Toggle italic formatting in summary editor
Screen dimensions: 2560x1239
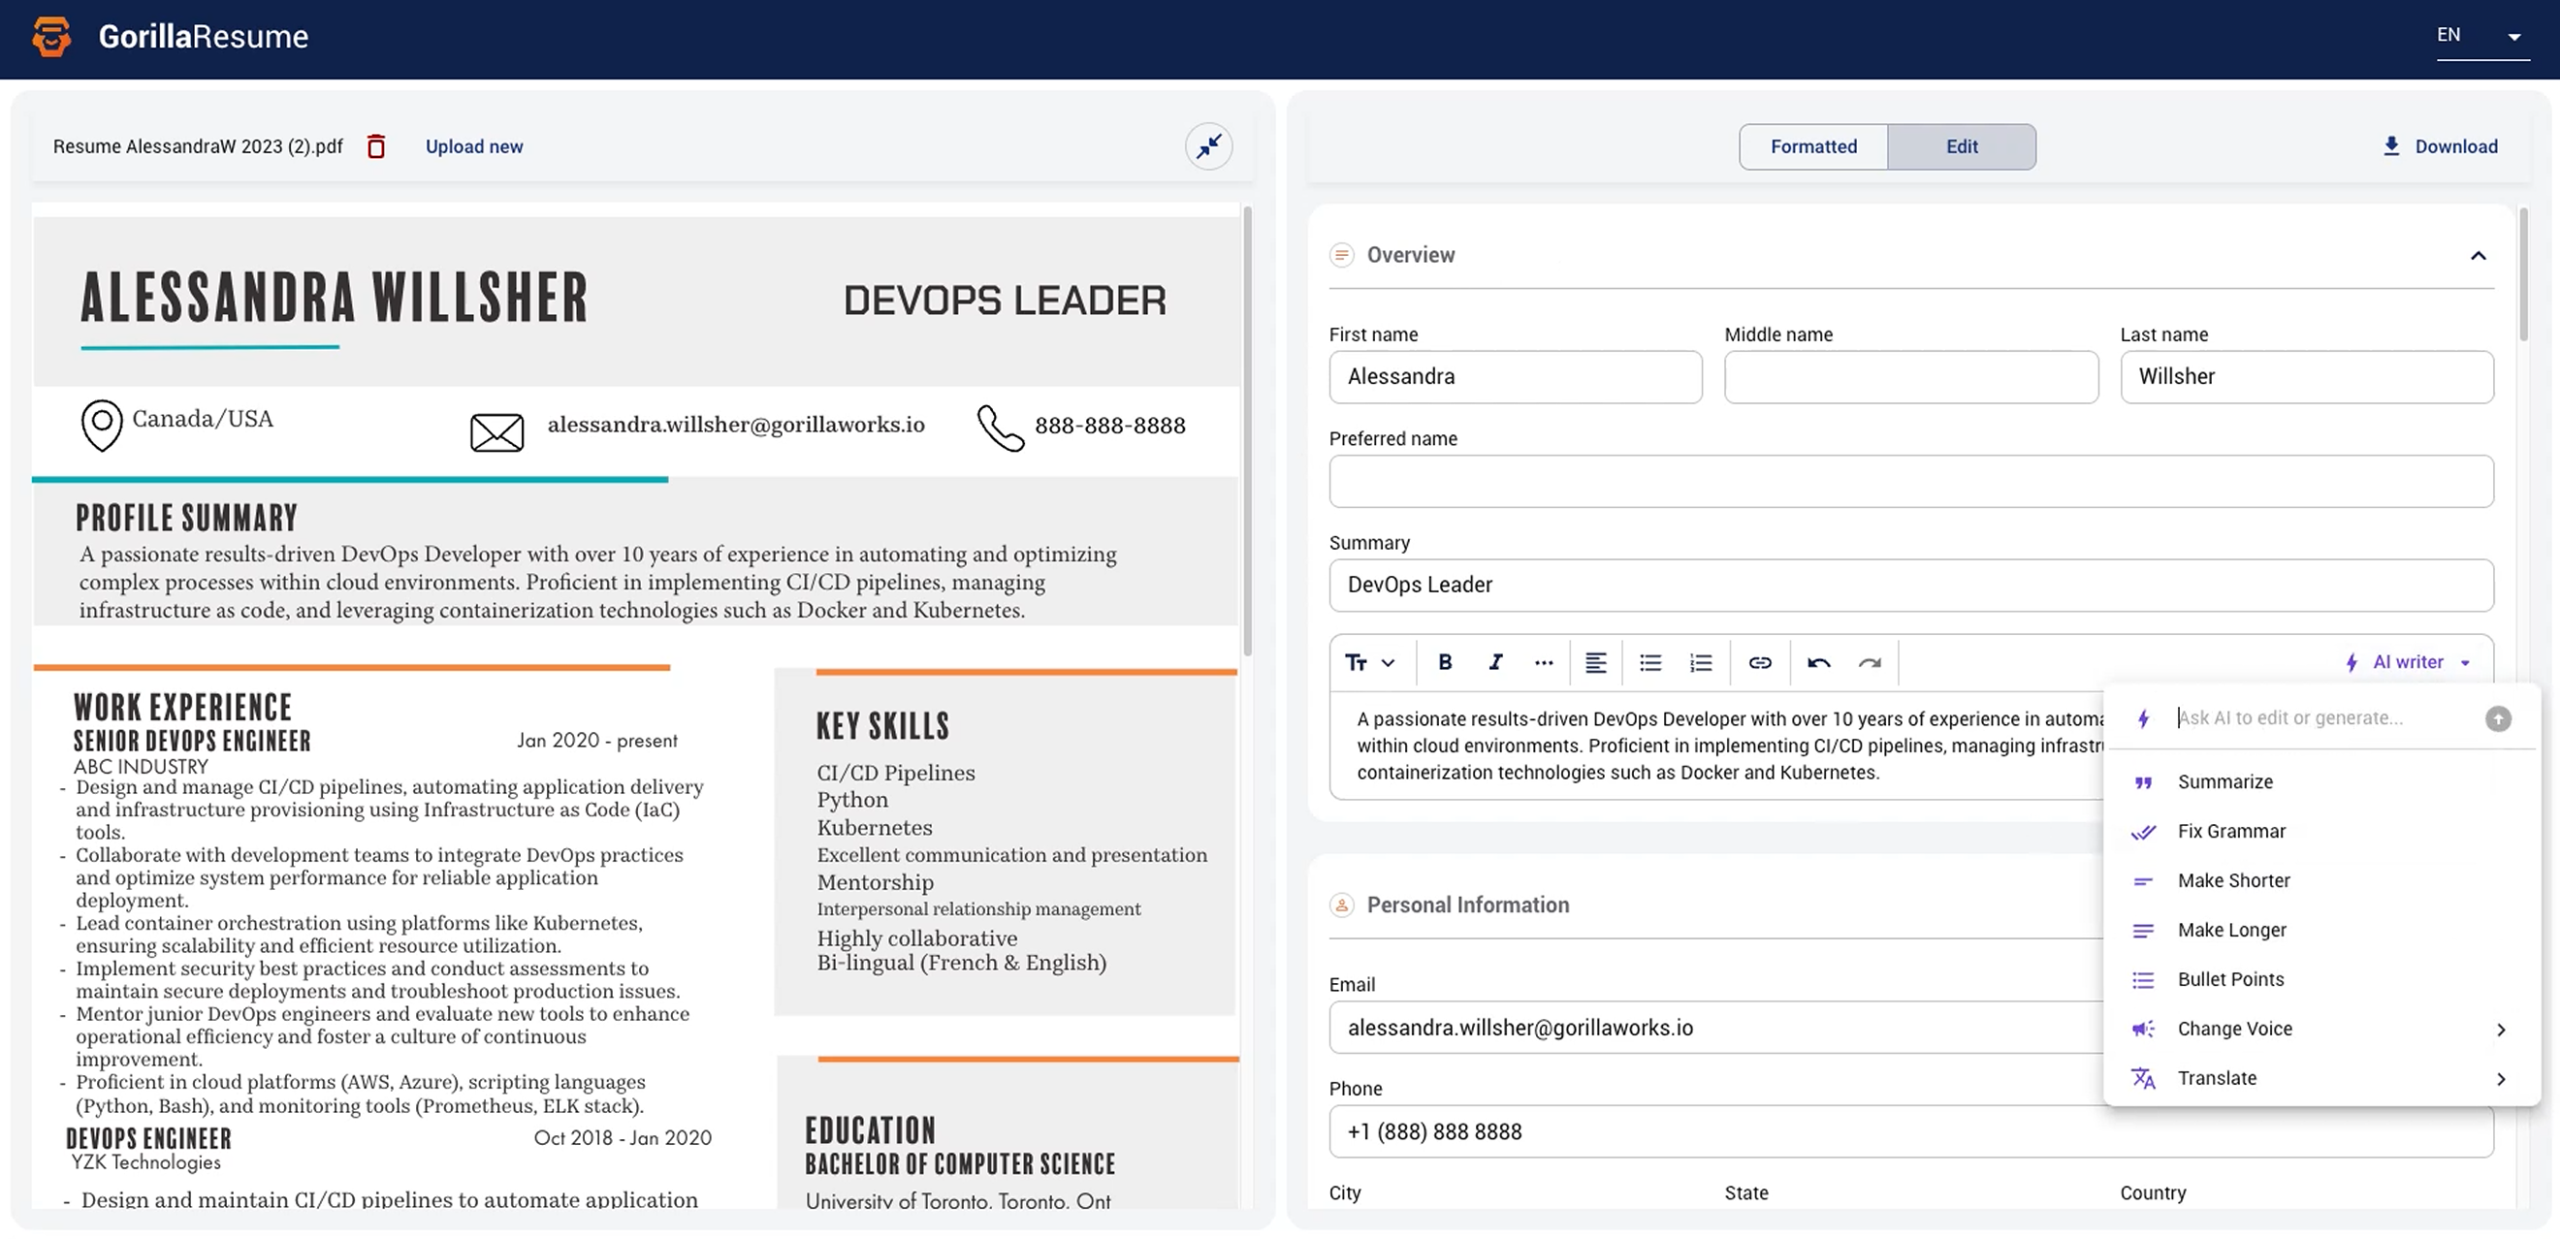coord(1495,662)
